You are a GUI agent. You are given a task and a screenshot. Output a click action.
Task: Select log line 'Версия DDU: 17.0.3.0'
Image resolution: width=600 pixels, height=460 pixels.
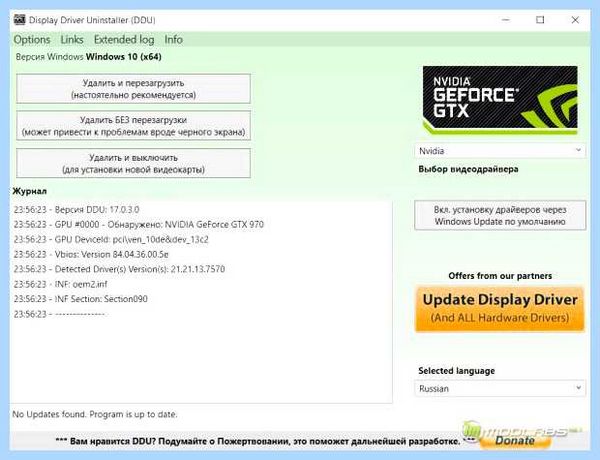77,209
